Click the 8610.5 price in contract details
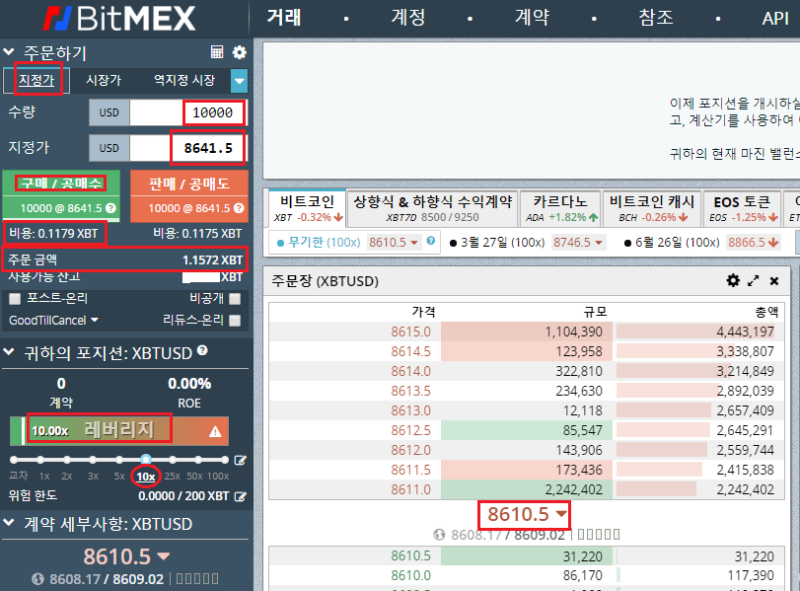The height and width of the screenshot is (591, 800). [x=117, y=556]
